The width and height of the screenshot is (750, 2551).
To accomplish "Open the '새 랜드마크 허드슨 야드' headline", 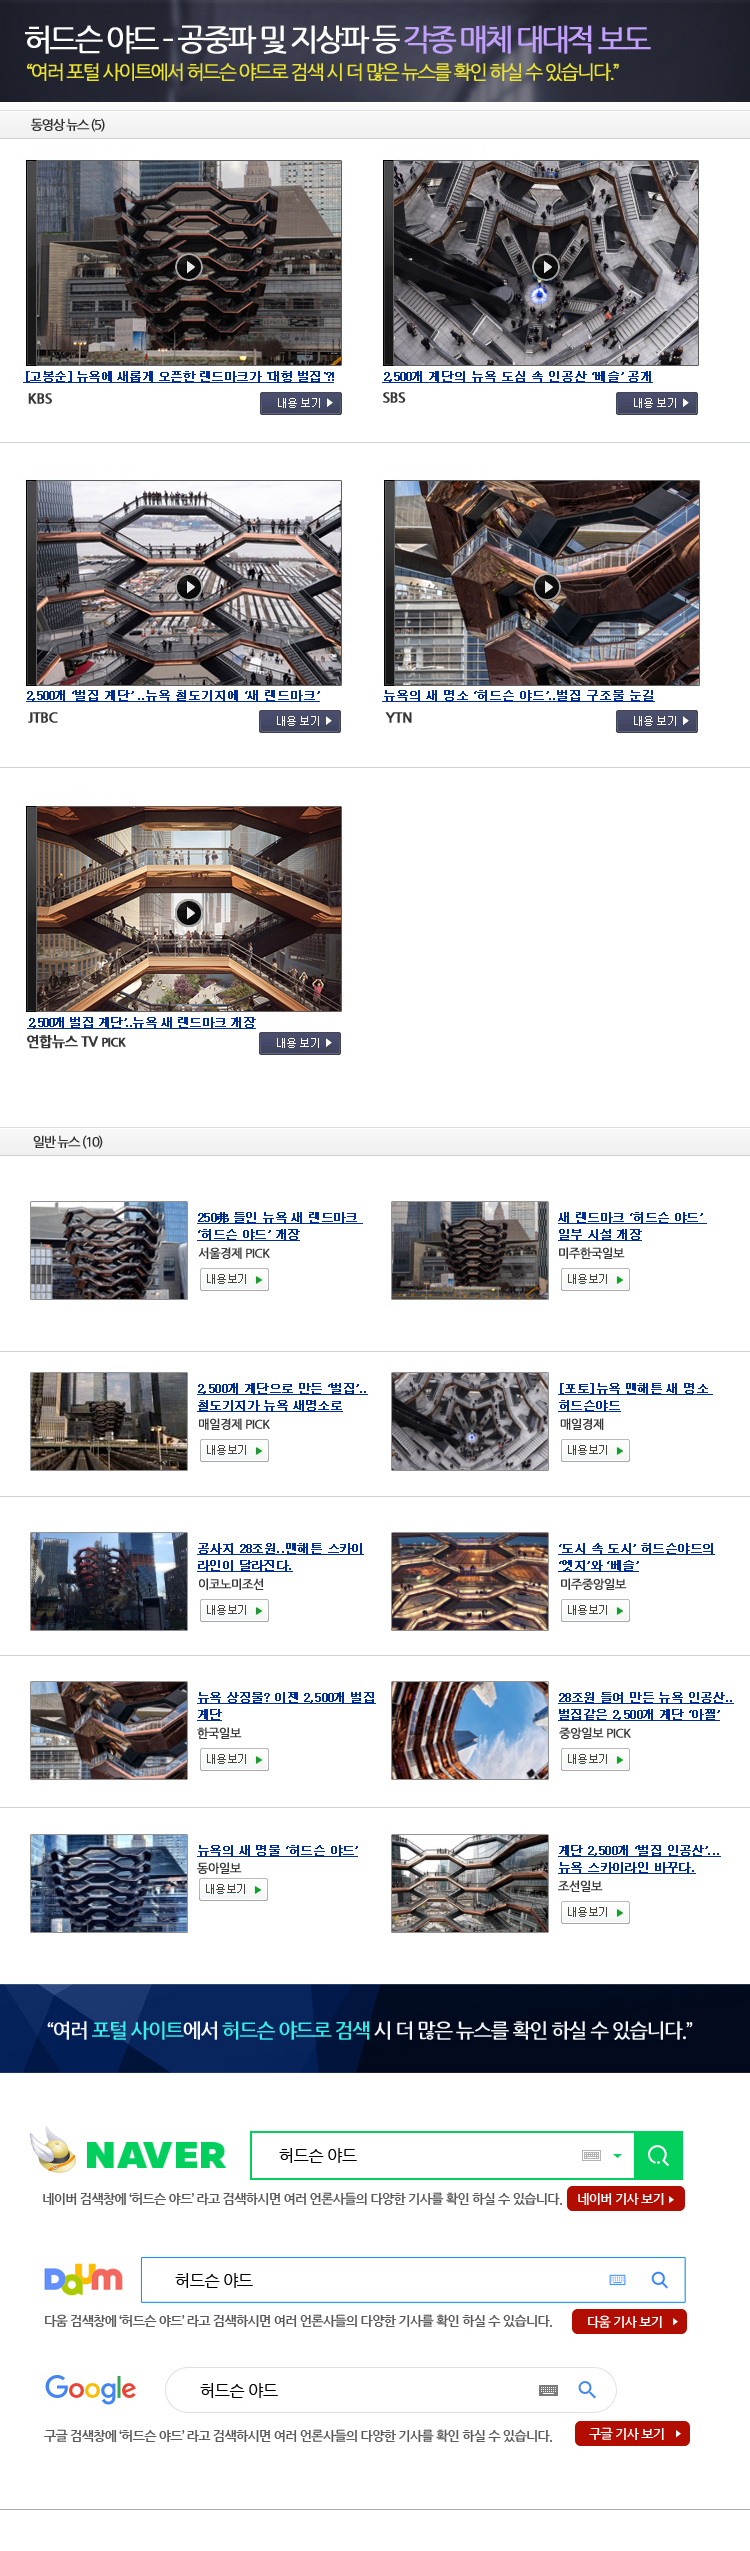I will [x=632, y=1226].
